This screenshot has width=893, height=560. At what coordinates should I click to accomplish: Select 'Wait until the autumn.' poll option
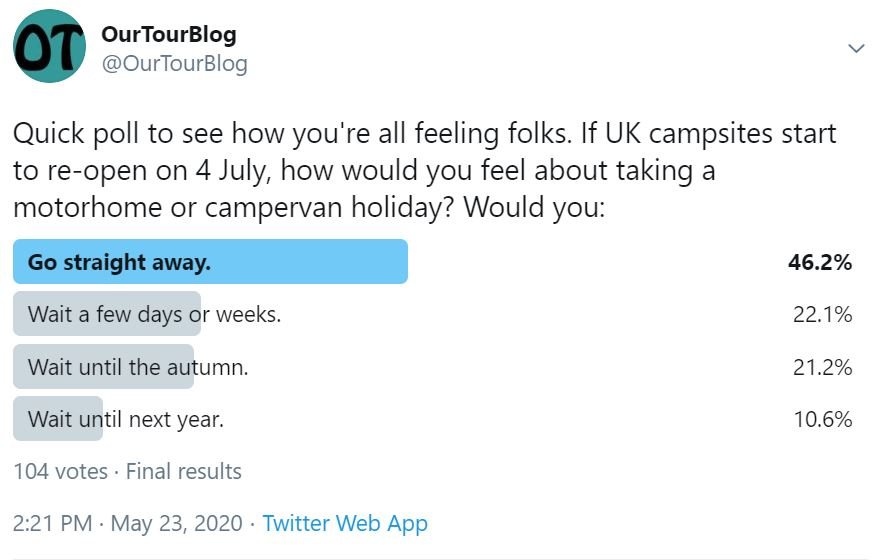pyautogui.click(x=138, y=366)
